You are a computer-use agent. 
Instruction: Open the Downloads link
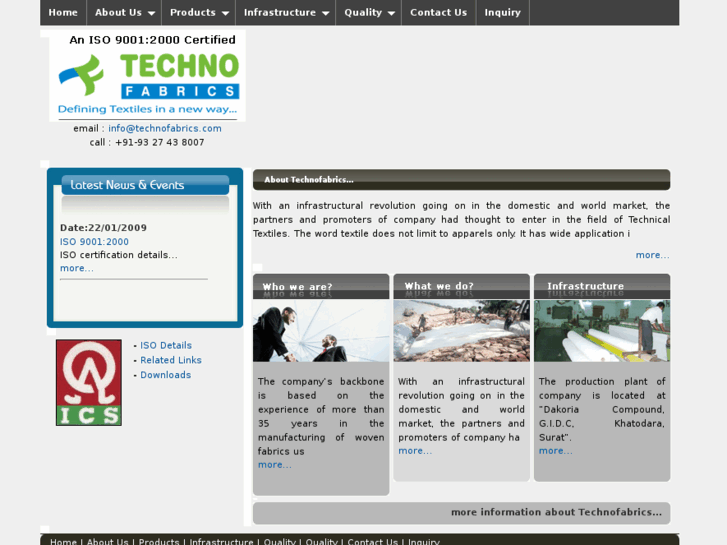[166, 375]
